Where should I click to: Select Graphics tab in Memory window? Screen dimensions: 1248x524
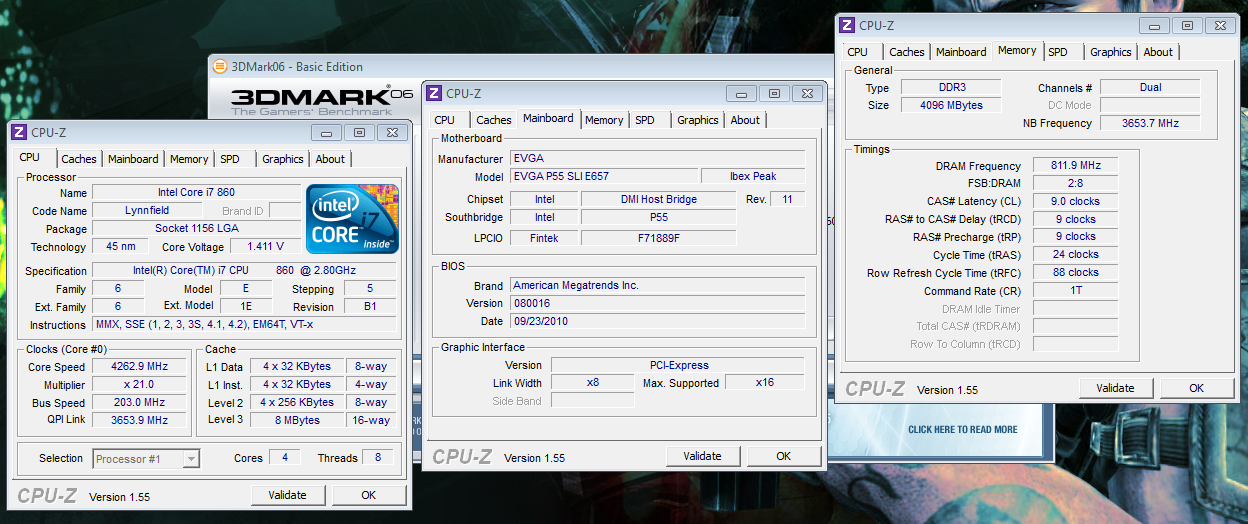click(1111, 52)
